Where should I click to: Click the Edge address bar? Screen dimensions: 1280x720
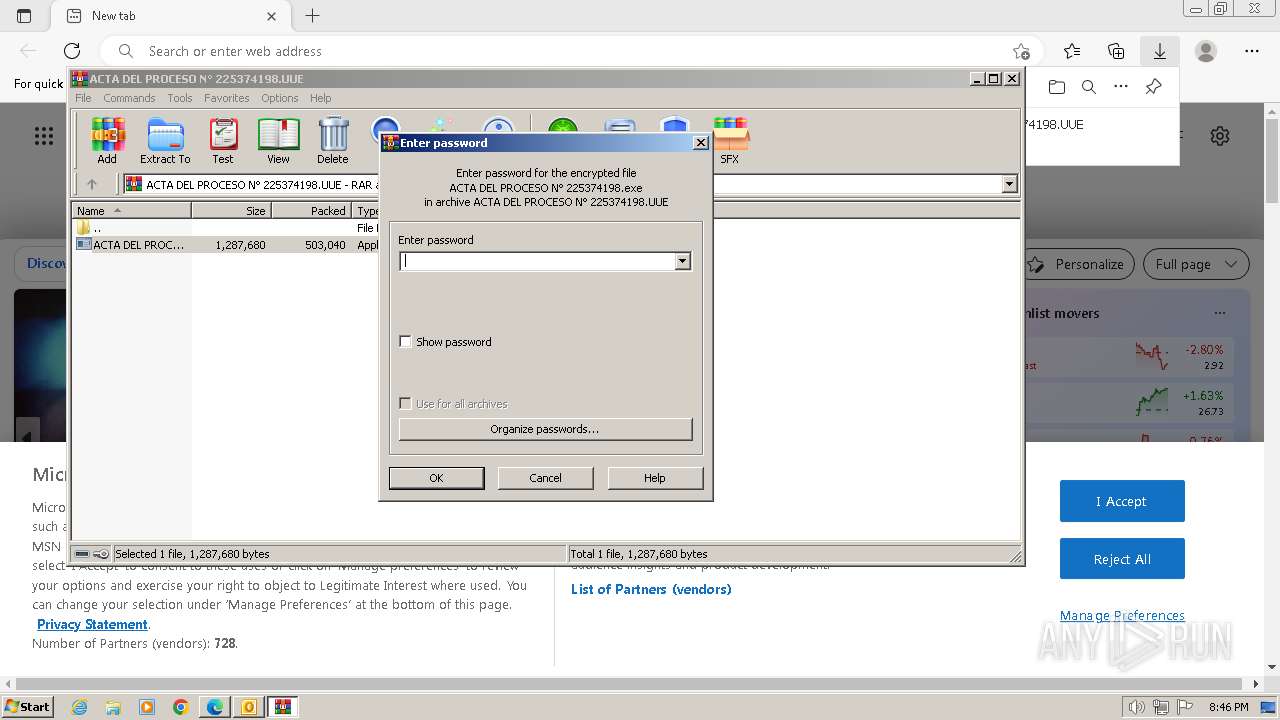tap(570, 51)
